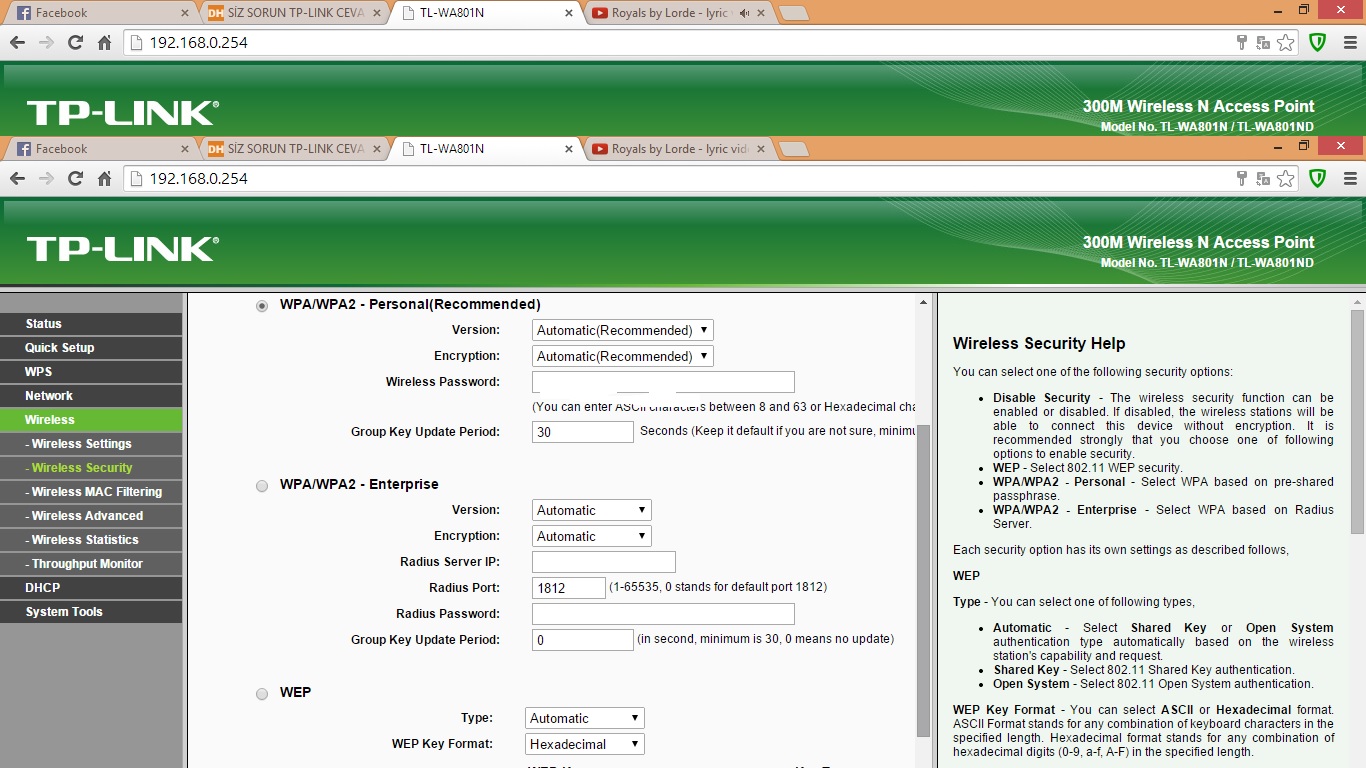Select the WEP security radio button
This screenshot has height=768, width=1366.
(262, 693)
